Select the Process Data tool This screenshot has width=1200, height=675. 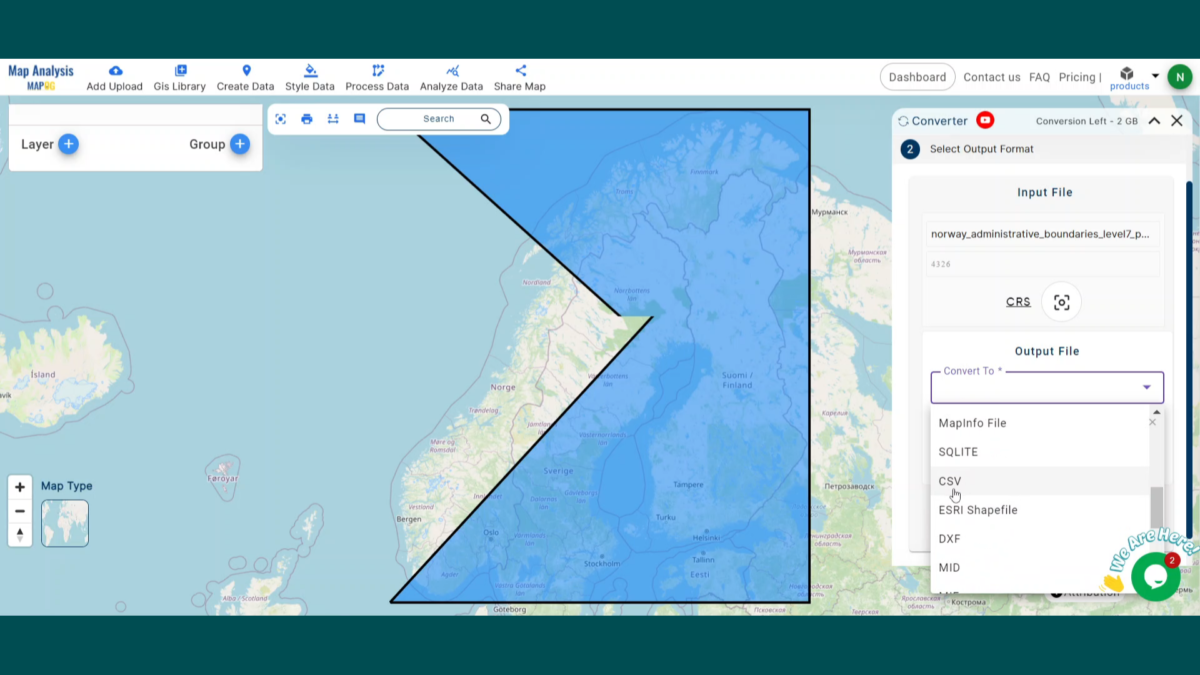tap(377, 76)
